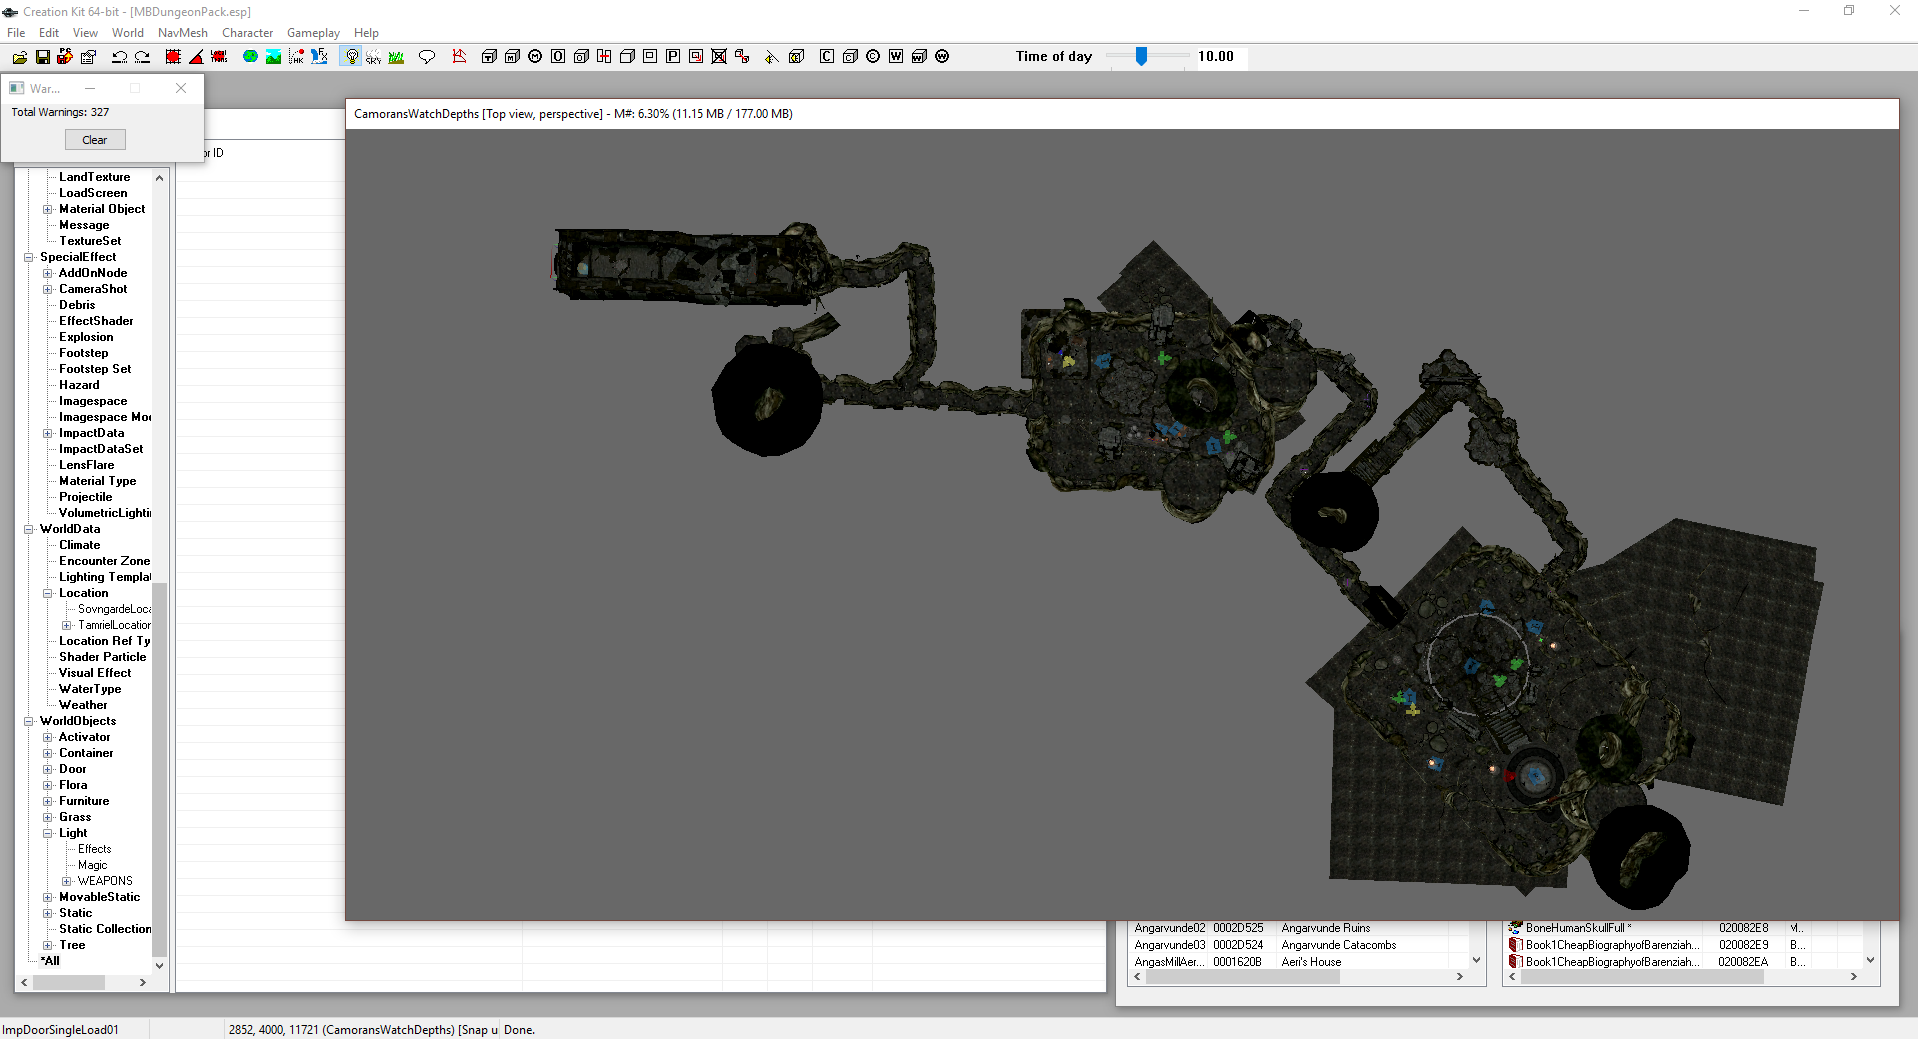Click the Fx waterfall toolbar icon
This screenshot has width=1918, height=1039.
tap(319, 57)
